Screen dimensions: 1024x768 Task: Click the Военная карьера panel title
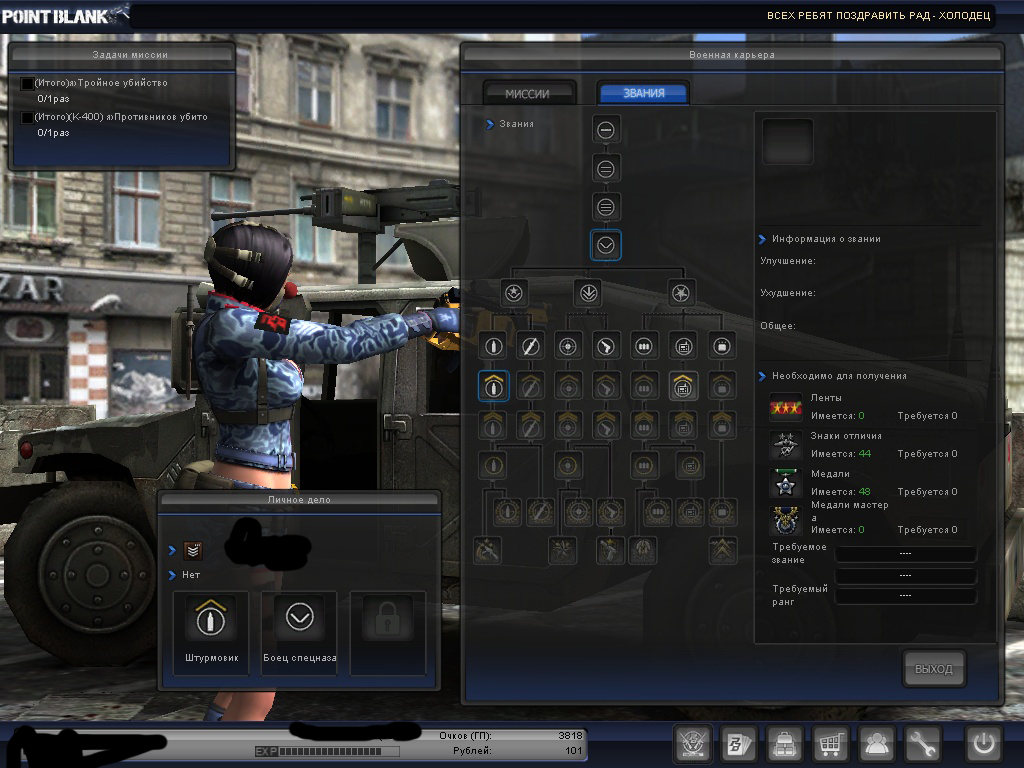pos(732,55)
